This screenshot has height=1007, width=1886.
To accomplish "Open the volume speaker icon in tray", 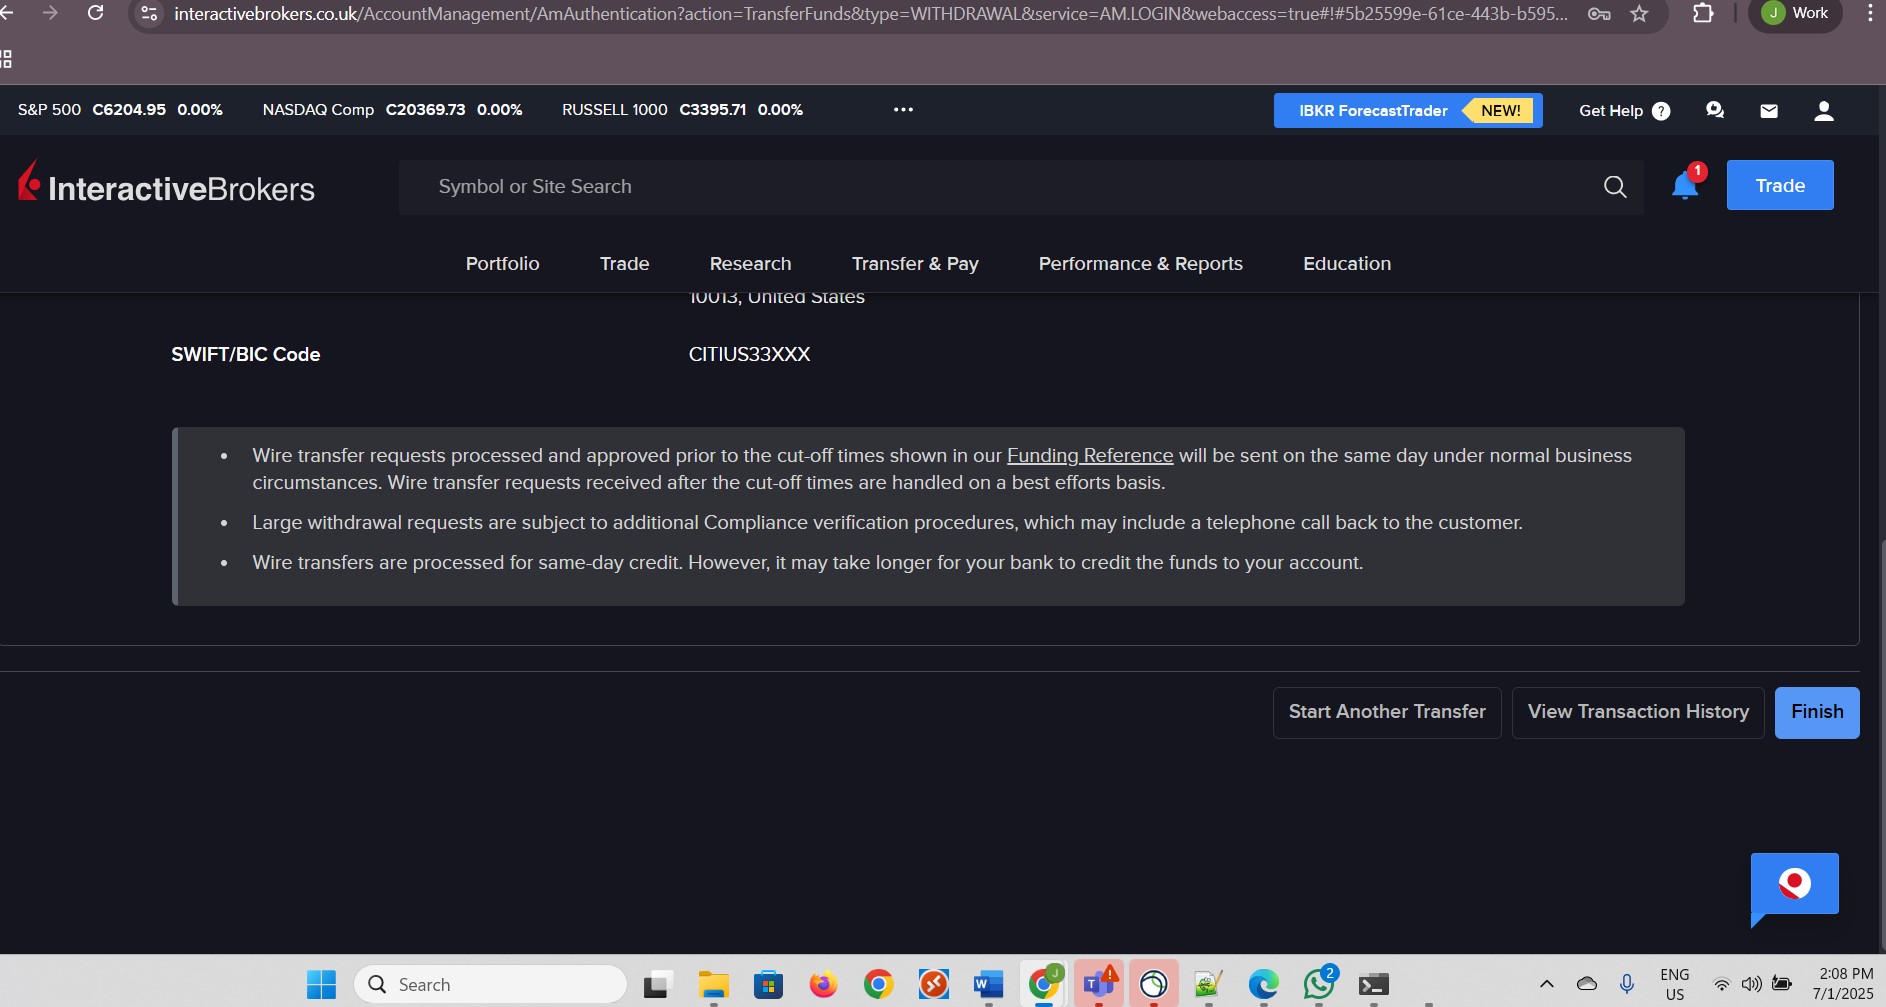I will tap(1751, 984).
